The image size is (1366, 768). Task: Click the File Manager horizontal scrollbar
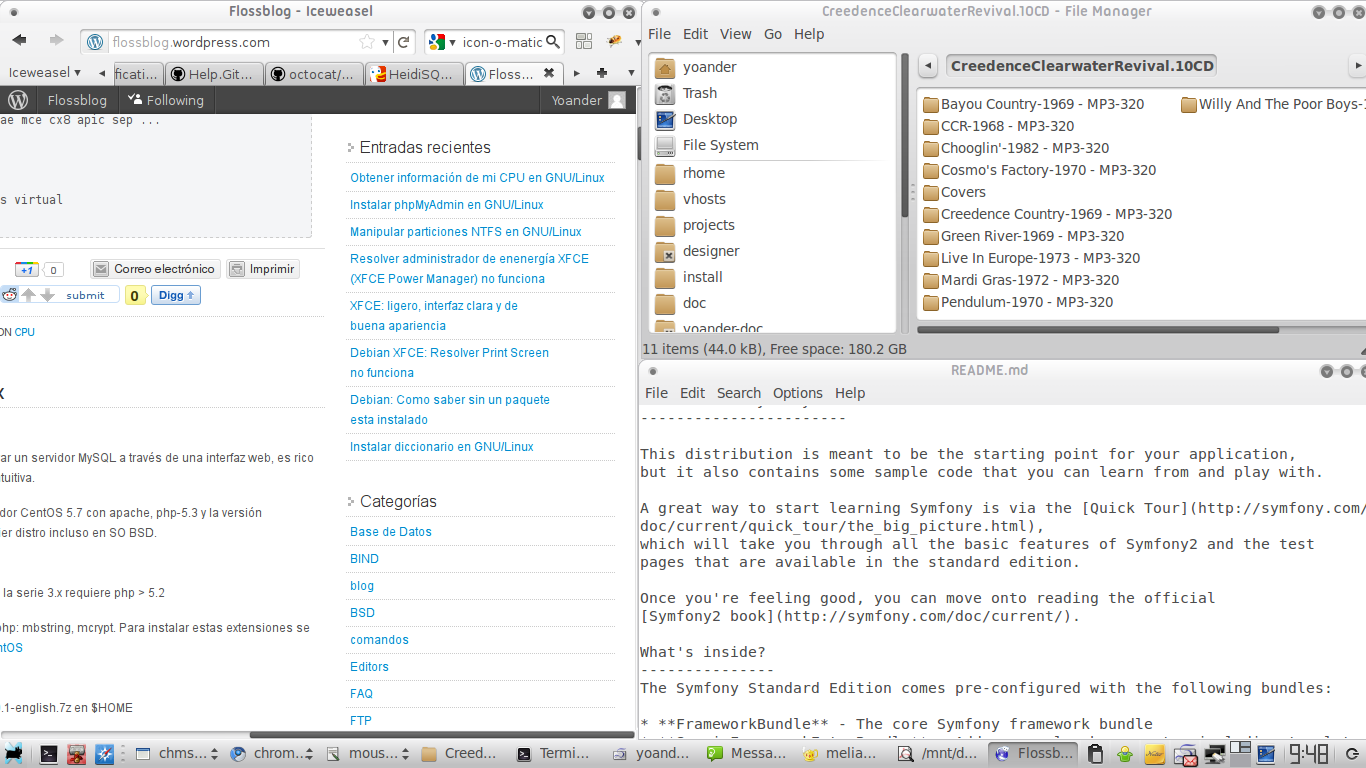tap(1097, 329)
